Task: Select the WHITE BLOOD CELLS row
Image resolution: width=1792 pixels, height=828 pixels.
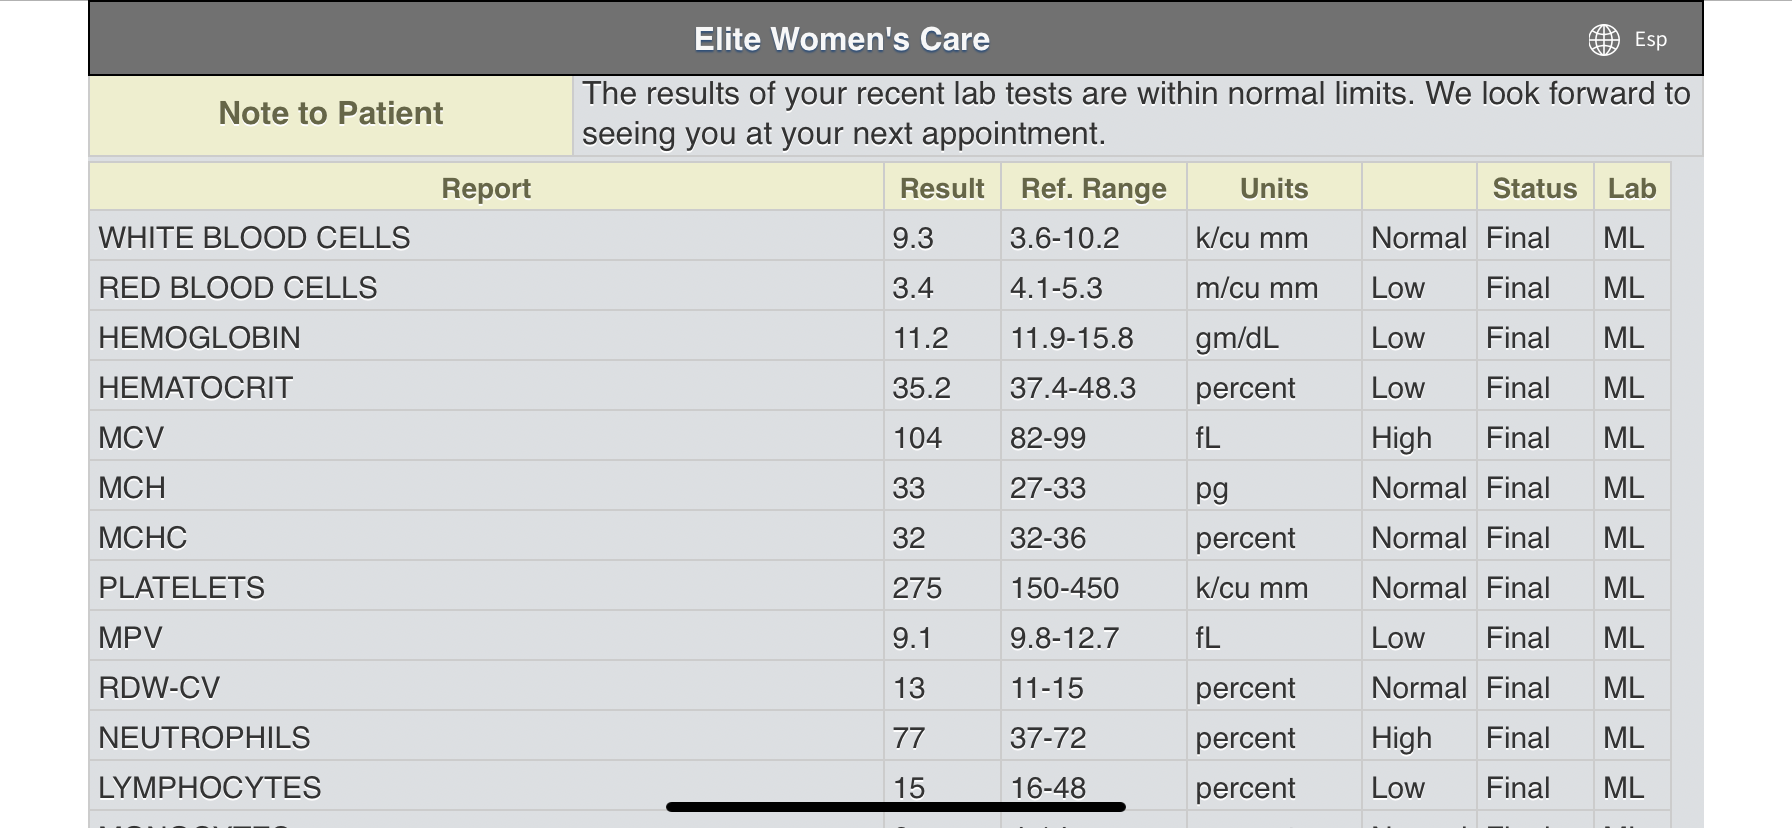Action: pos(254,238)
